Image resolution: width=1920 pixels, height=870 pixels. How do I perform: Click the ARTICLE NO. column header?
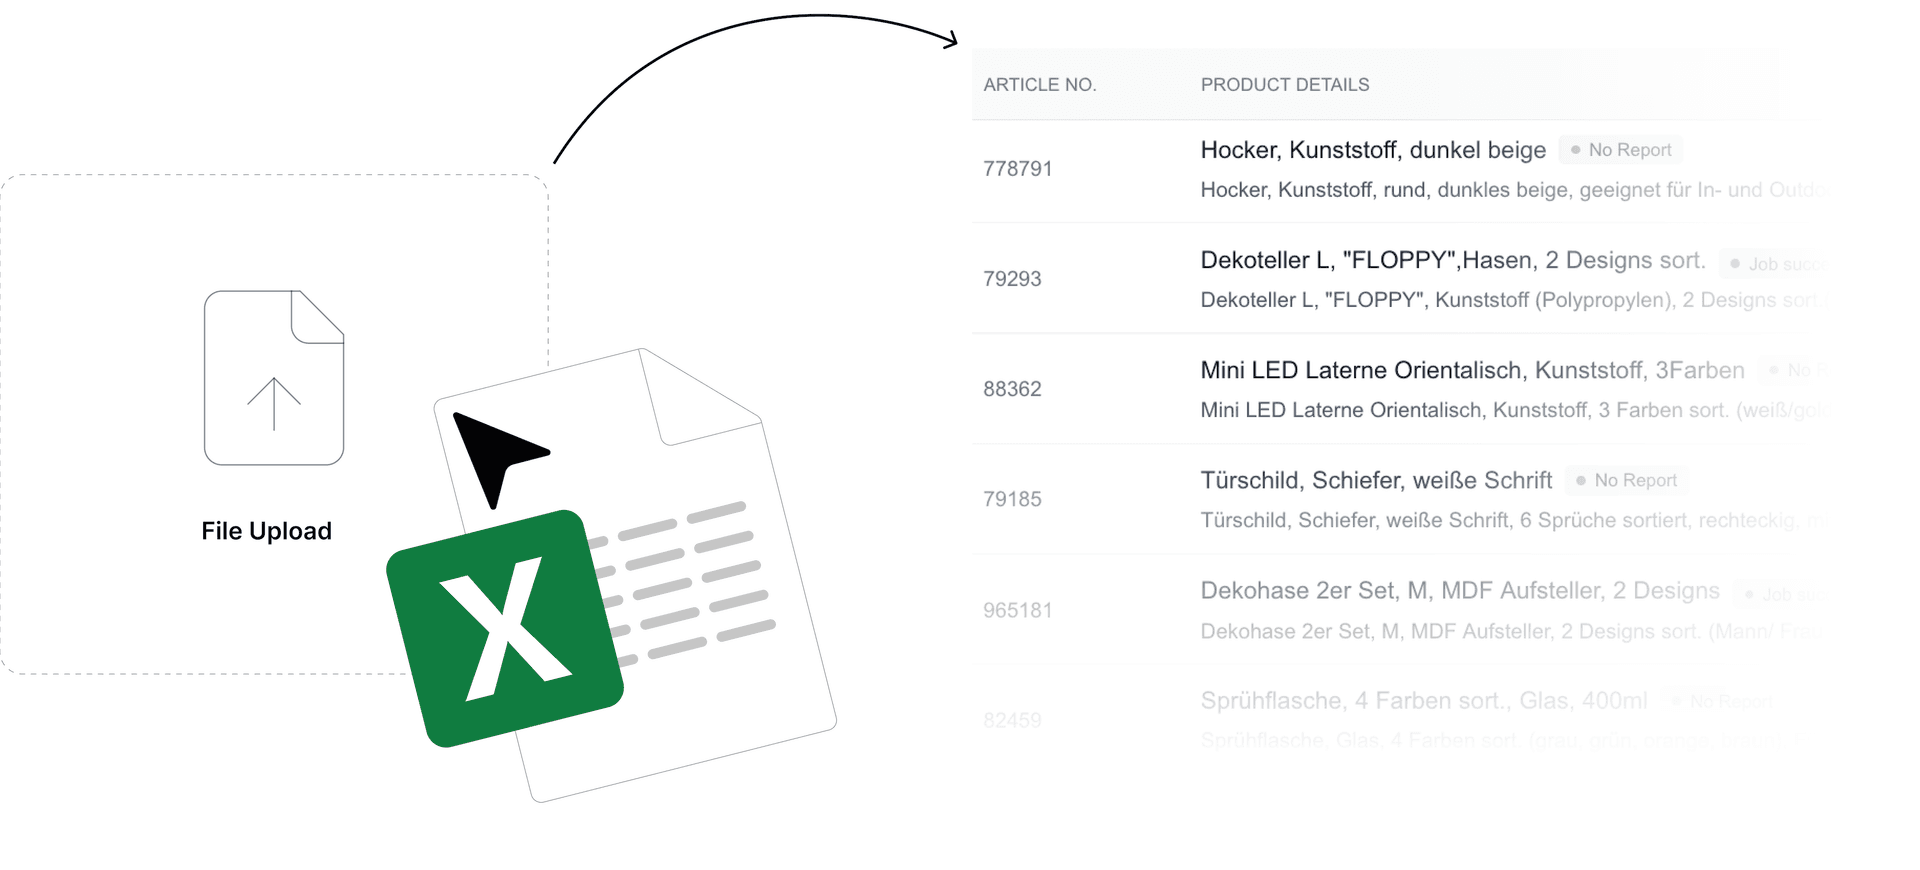pos(1040,85)
